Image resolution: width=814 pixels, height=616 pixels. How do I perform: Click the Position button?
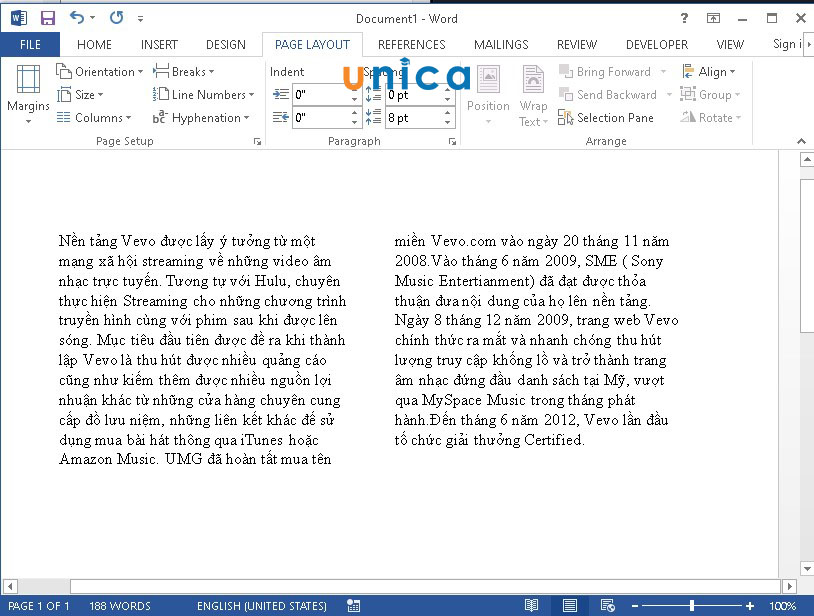pos(488,95)
